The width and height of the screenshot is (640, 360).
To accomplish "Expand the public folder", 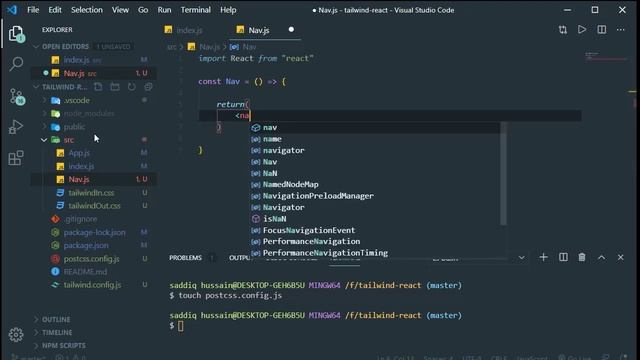I will [x=45, y=127].
